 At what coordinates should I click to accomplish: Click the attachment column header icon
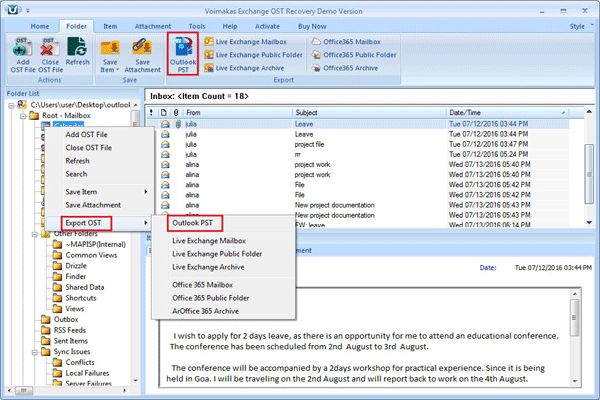[x=176, y=113]
